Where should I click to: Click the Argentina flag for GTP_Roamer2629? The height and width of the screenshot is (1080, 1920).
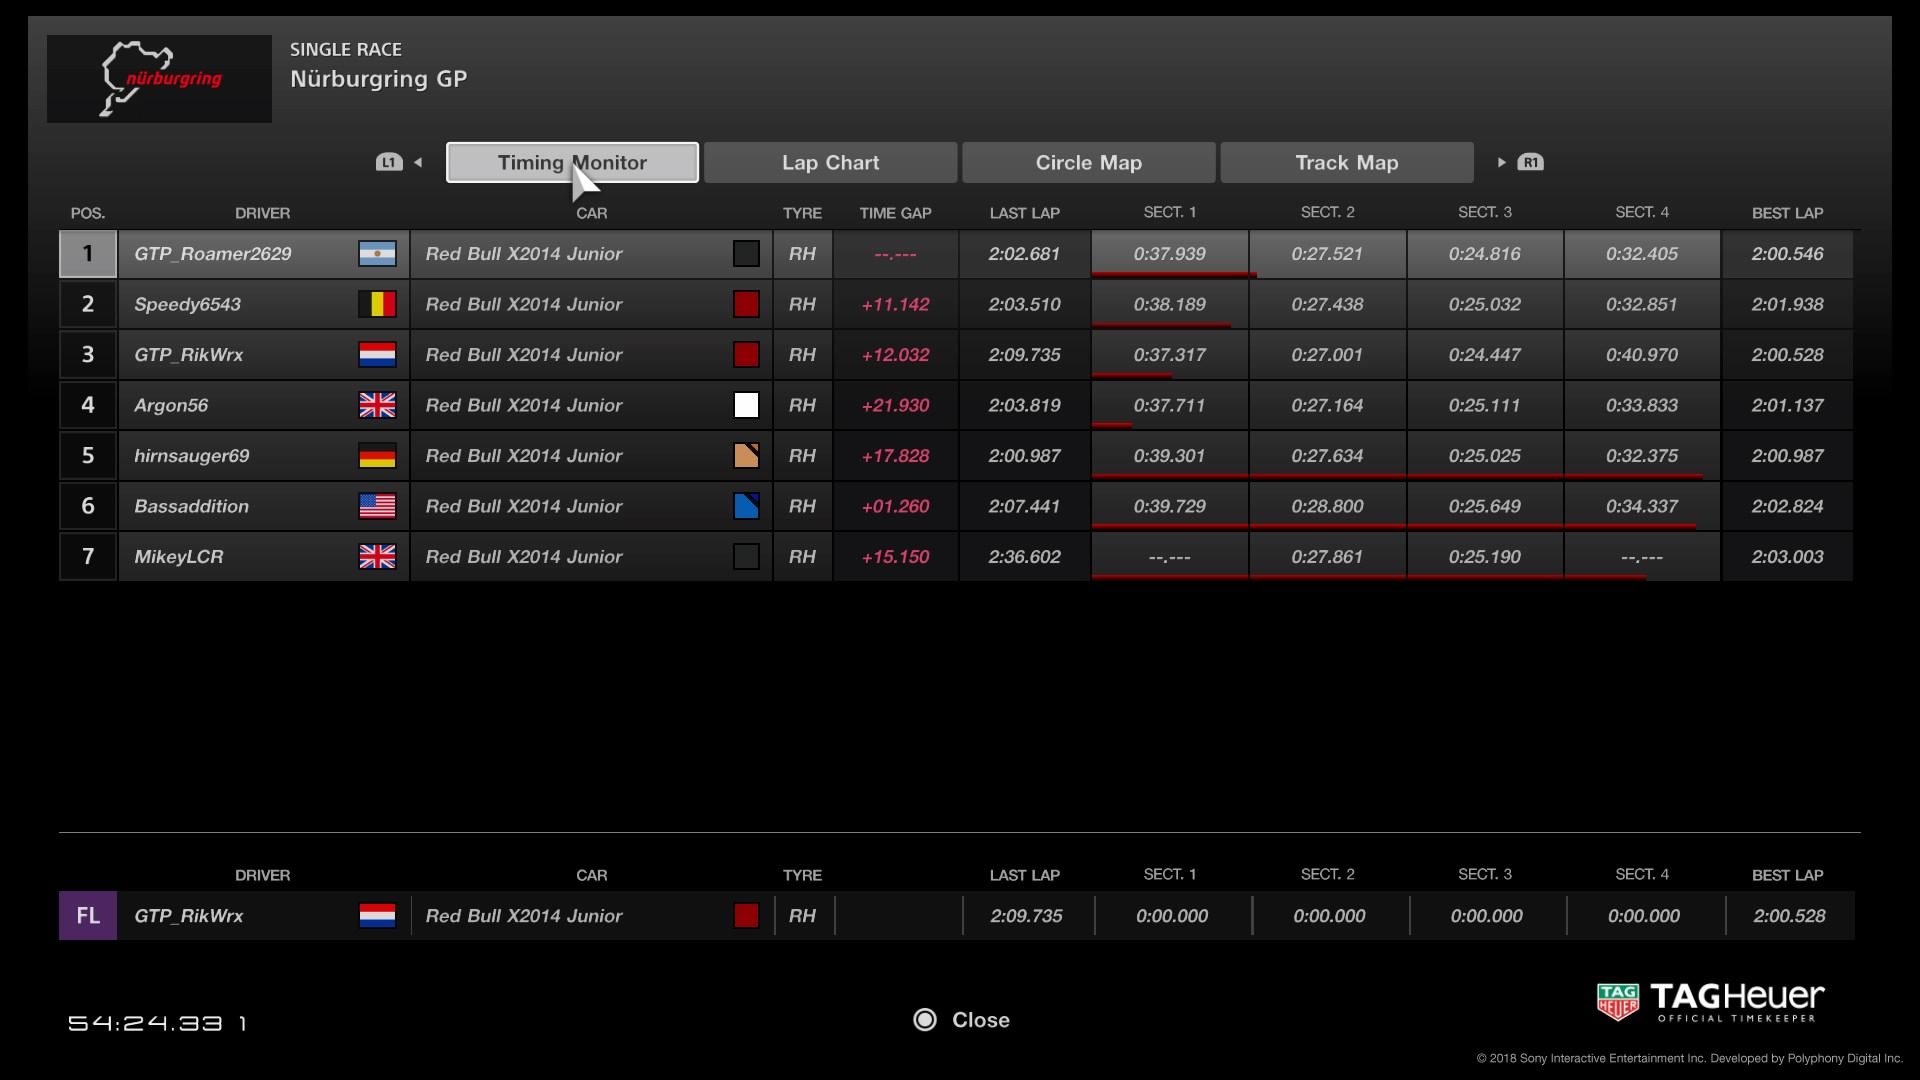(377, 254)
